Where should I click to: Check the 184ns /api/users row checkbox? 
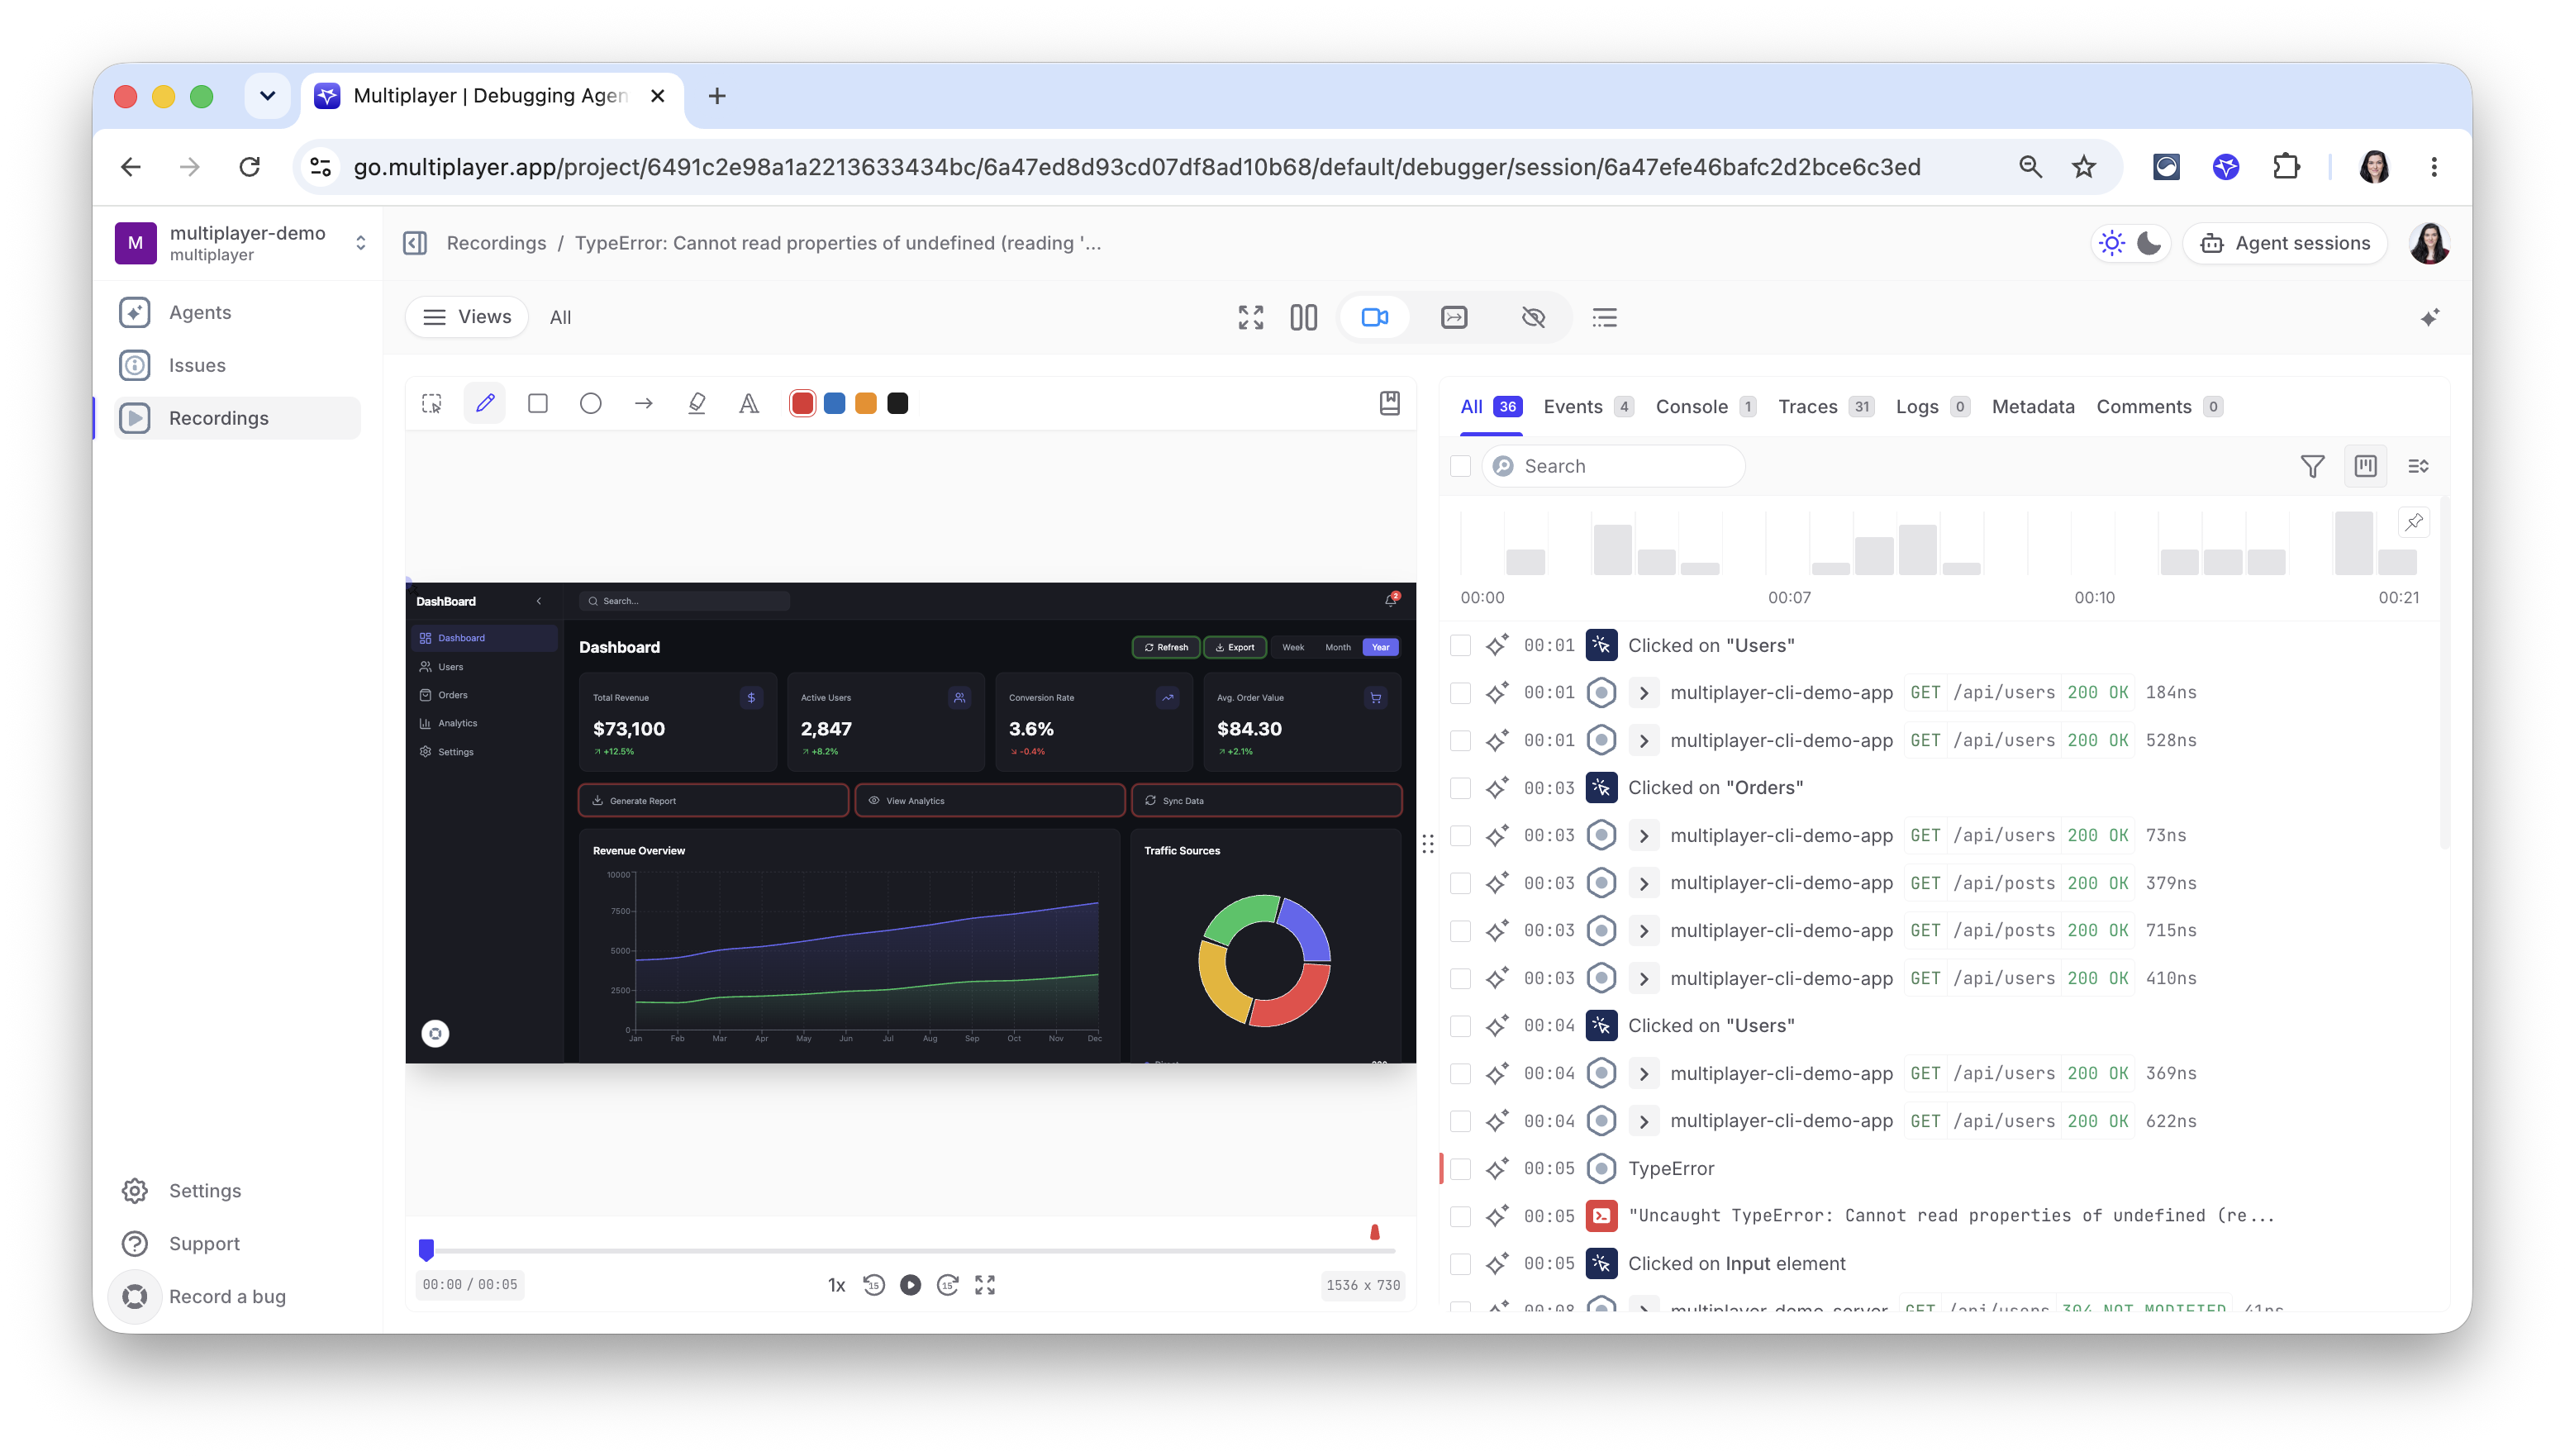point(1460,692)
